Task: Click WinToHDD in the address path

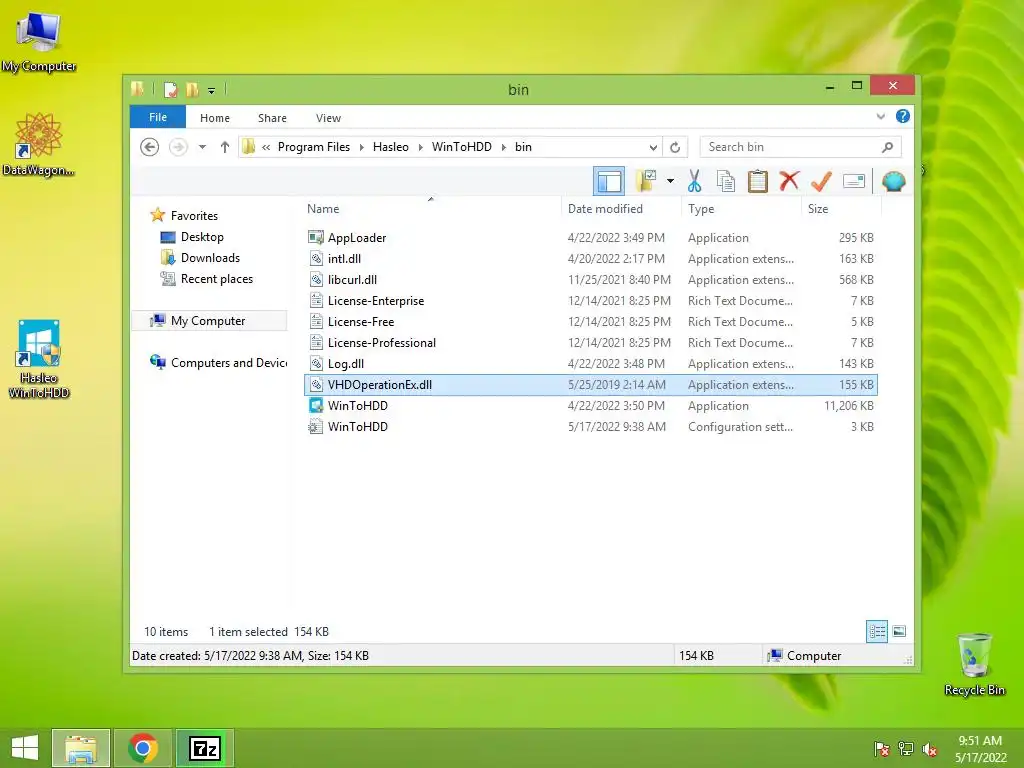Action: [x=461, y=147]
